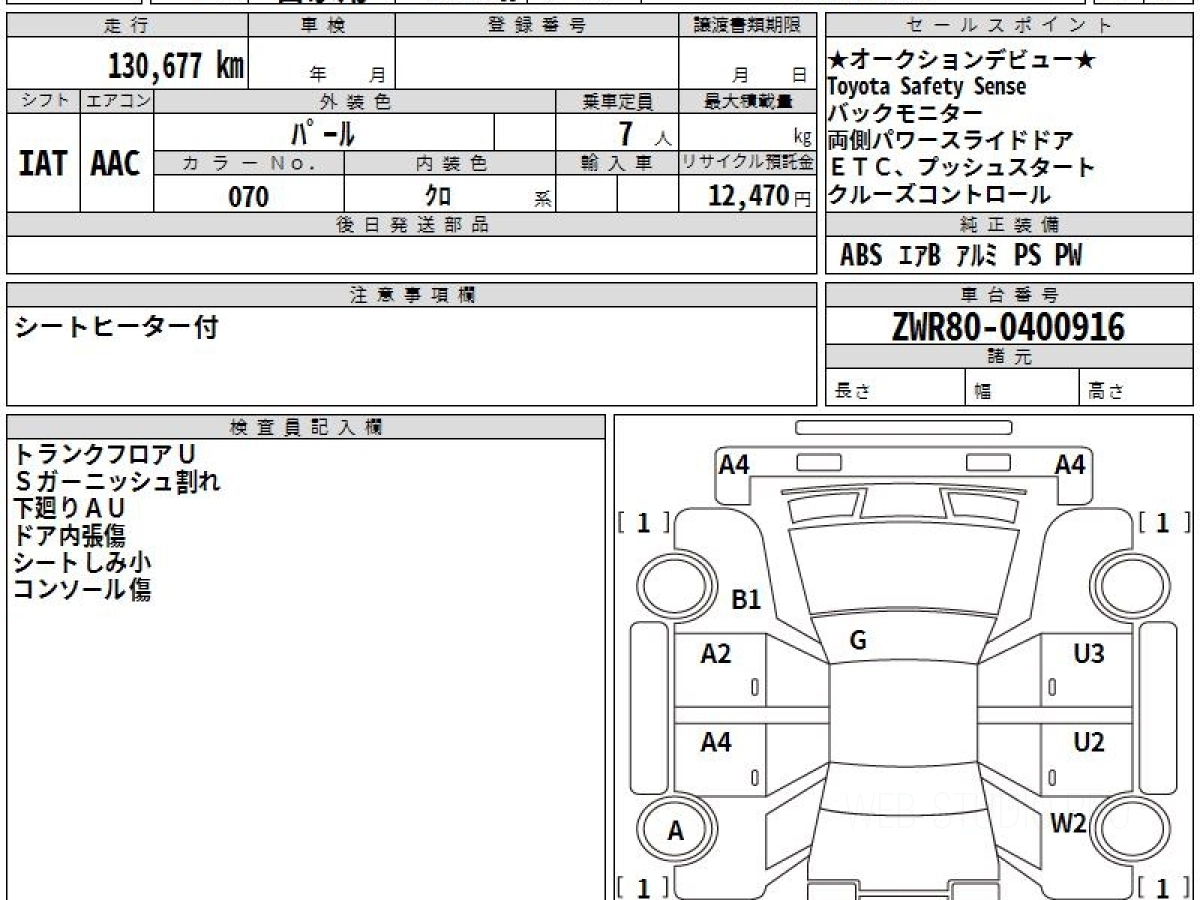Click the トランクフロアU inspector note

tap(105, 455)
